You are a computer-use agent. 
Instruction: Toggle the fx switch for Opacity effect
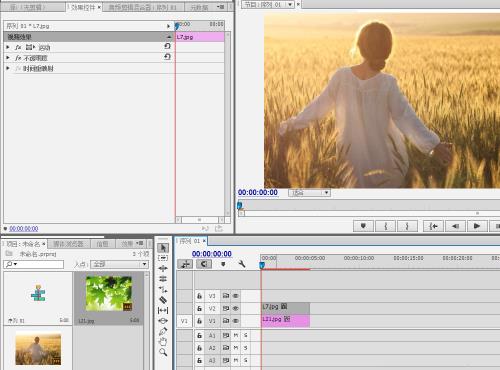pos(18,58)
